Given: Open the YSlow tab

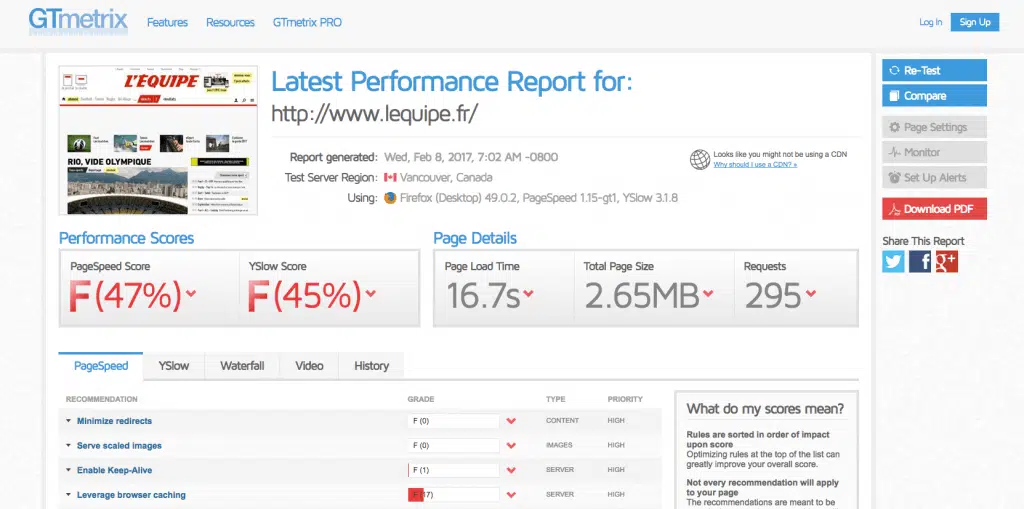Looking at the screenshot, I should coord(174,366).
